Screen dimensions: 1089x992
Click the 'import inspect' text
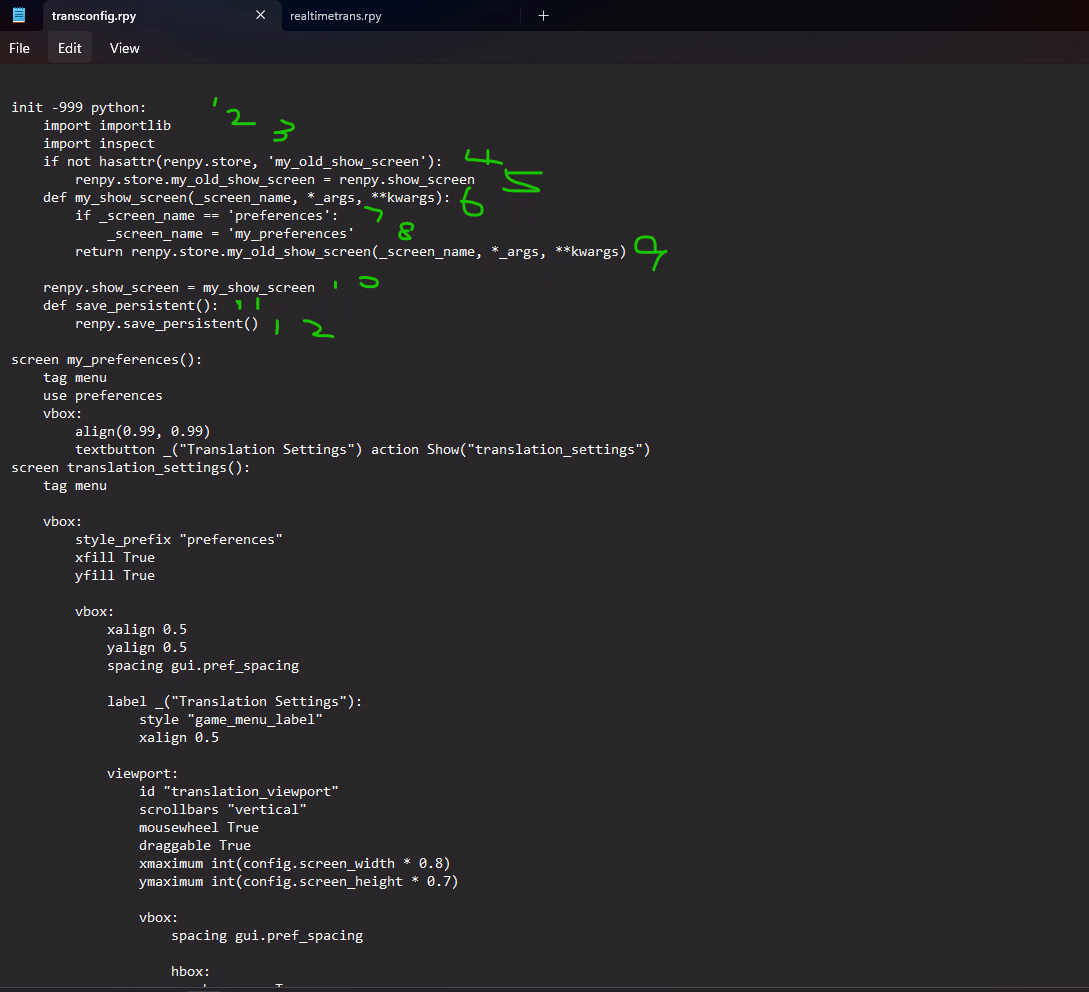[x=99, y=144]
